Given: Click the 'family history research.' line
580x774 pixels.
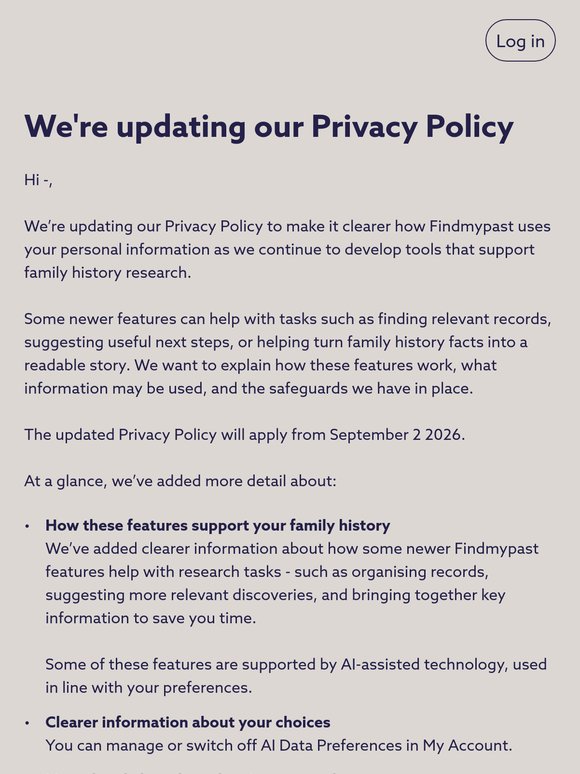Looking at the screenshot, I should [108, 273].
